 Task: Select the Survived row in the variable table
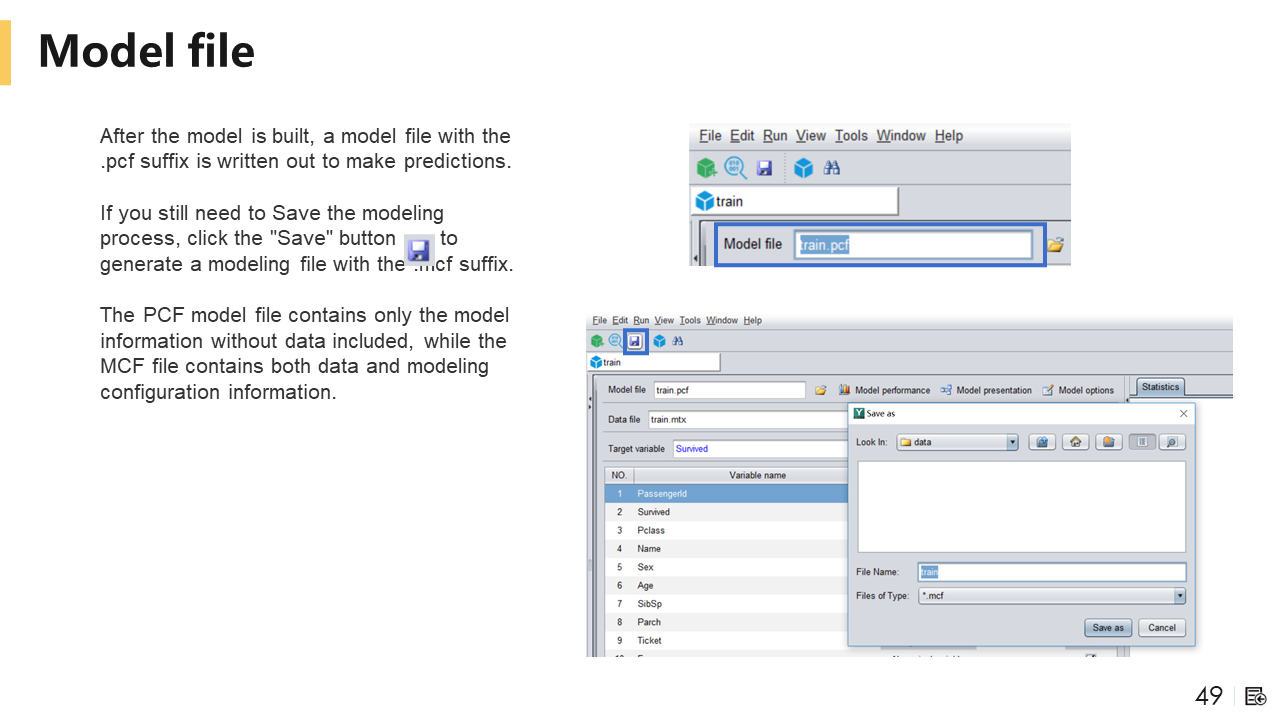tap(726, 512)
